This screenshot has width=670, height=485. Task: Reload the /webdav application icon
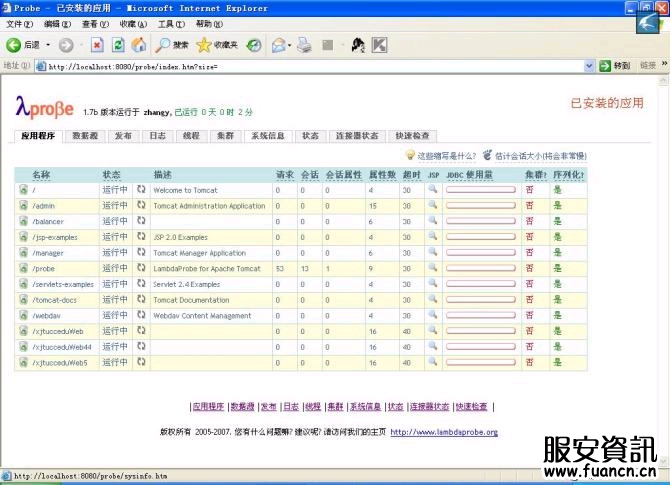pyautogui.click(x=141, y=315)
